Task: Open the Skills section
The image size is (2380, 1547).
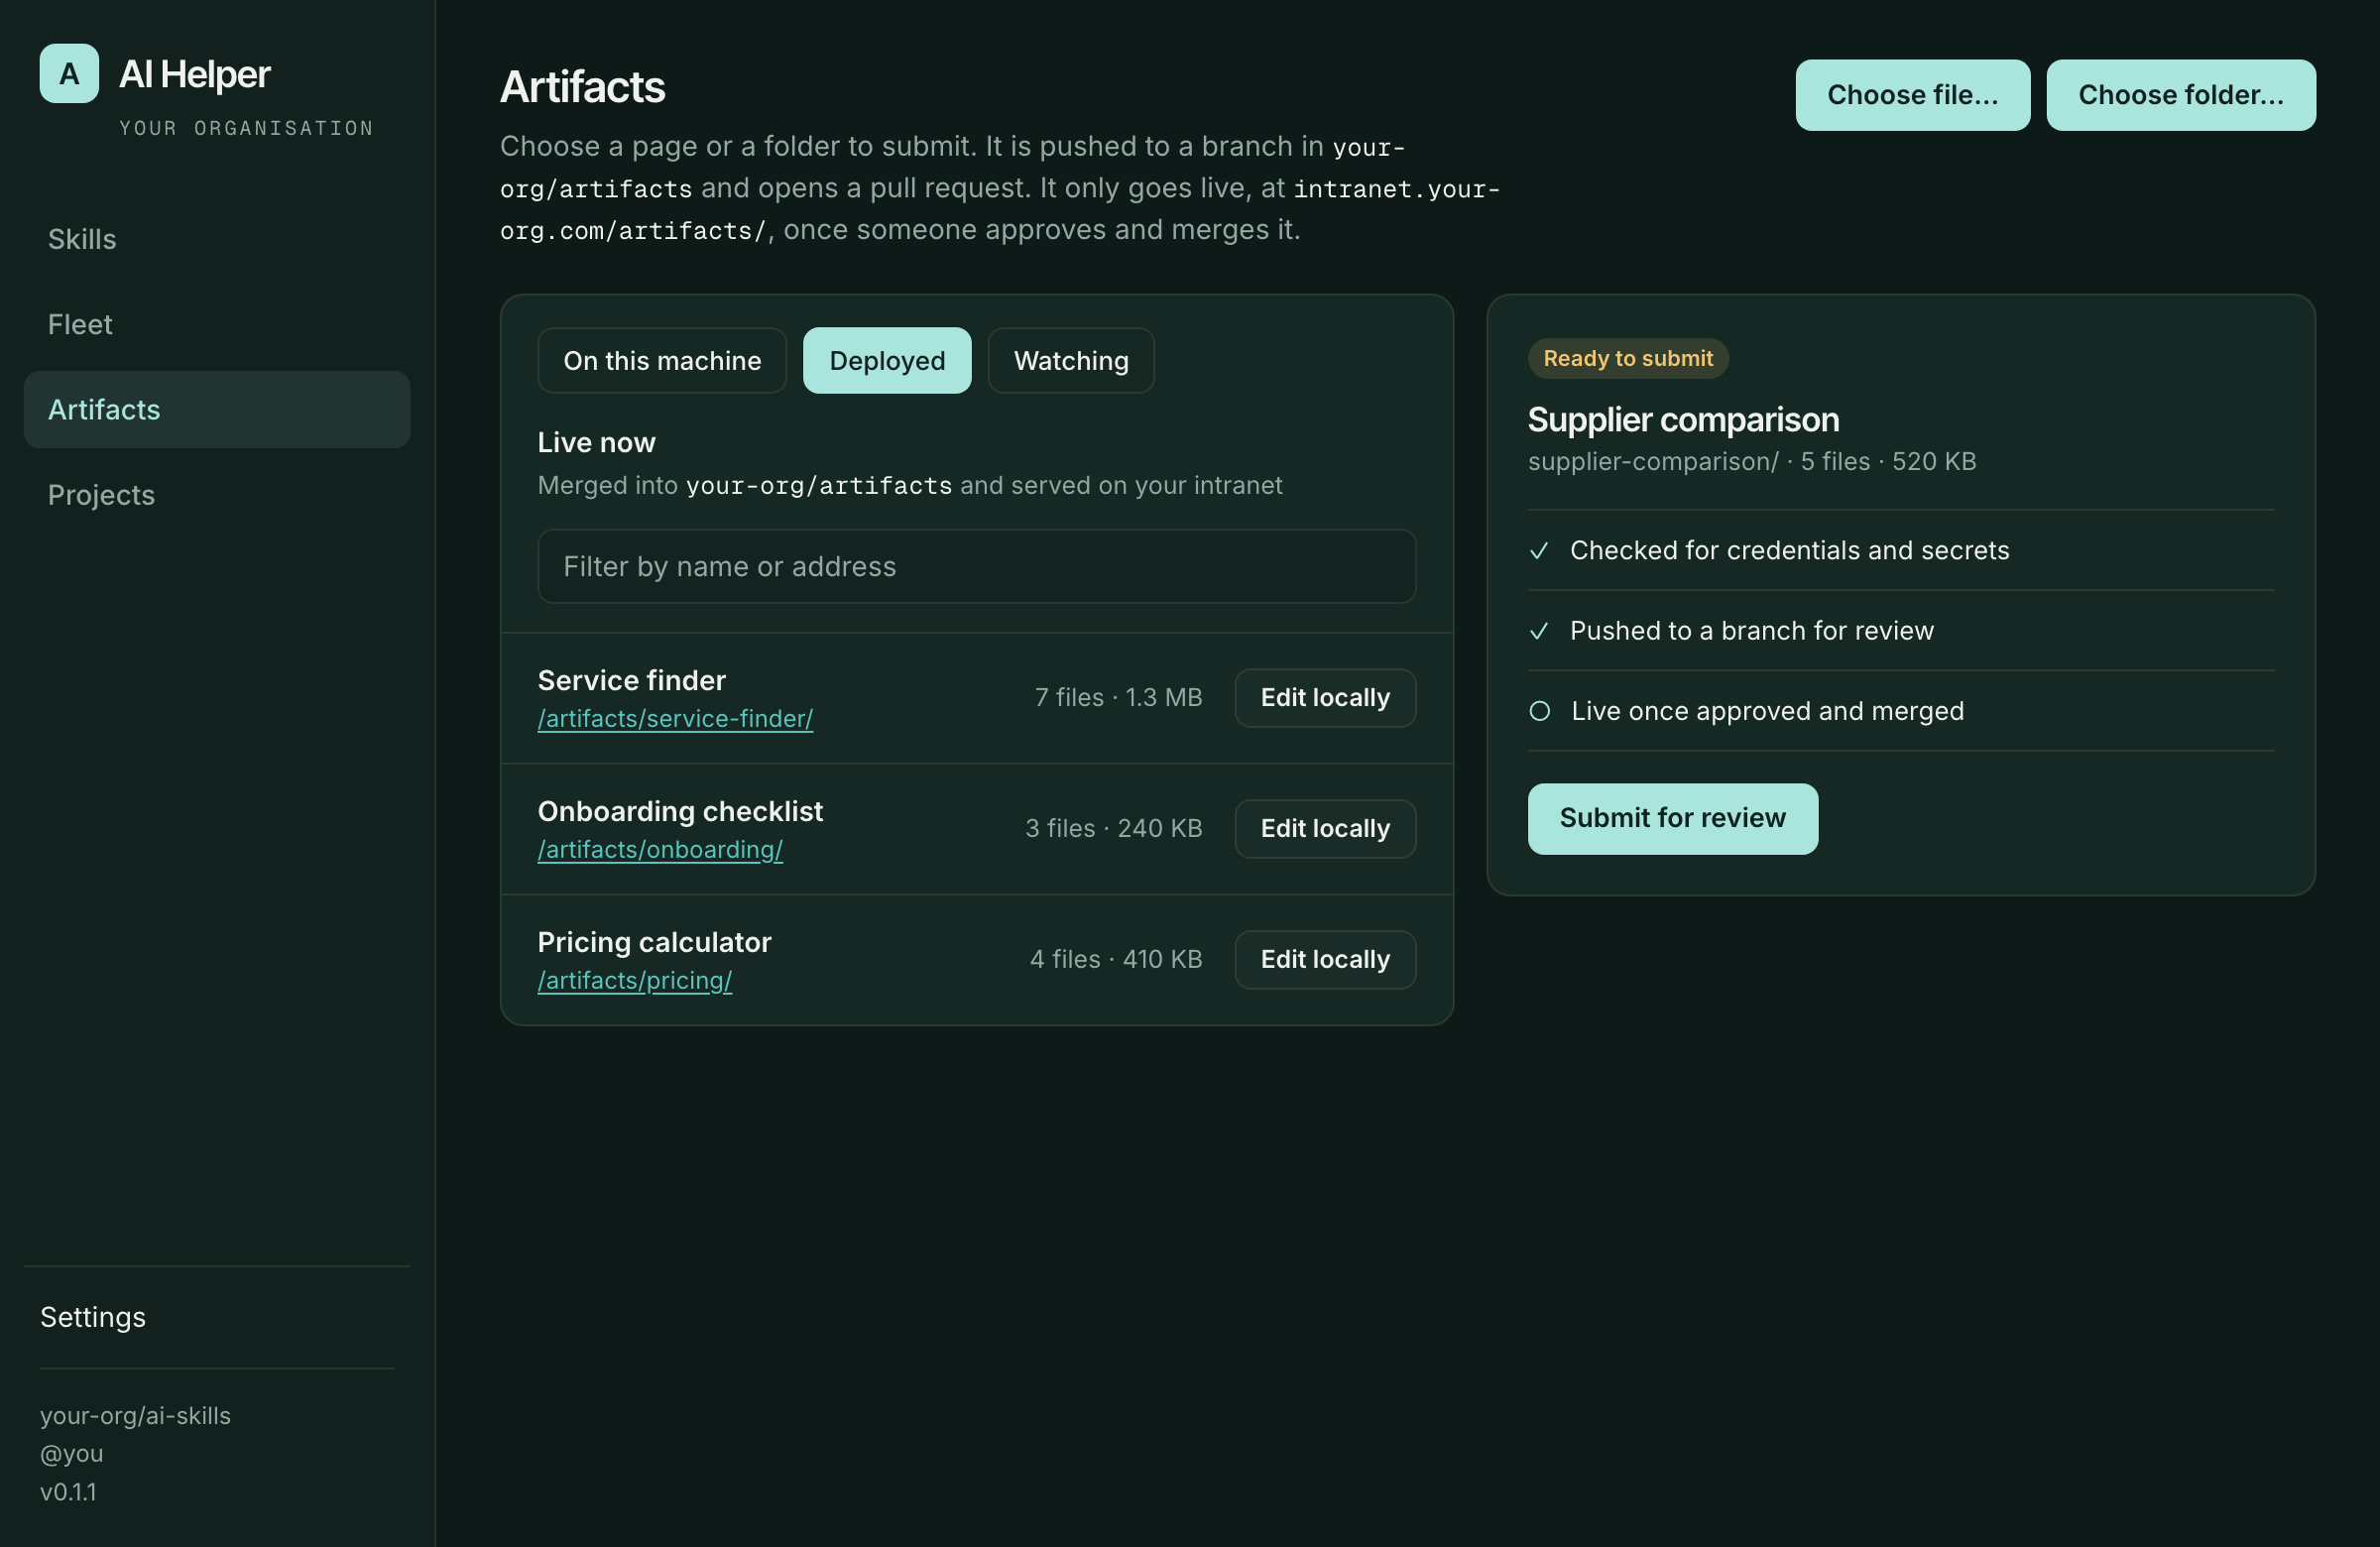Action: [217, 239]
